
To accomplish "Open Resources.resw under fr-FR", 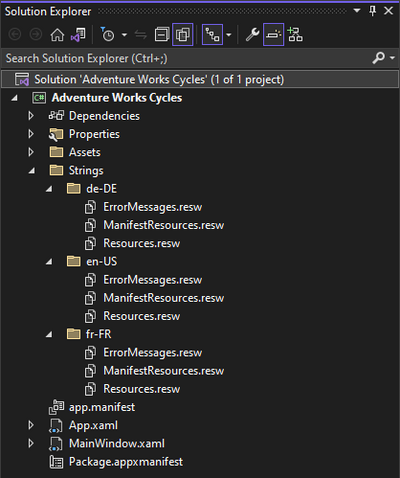I will pos(141,389).
